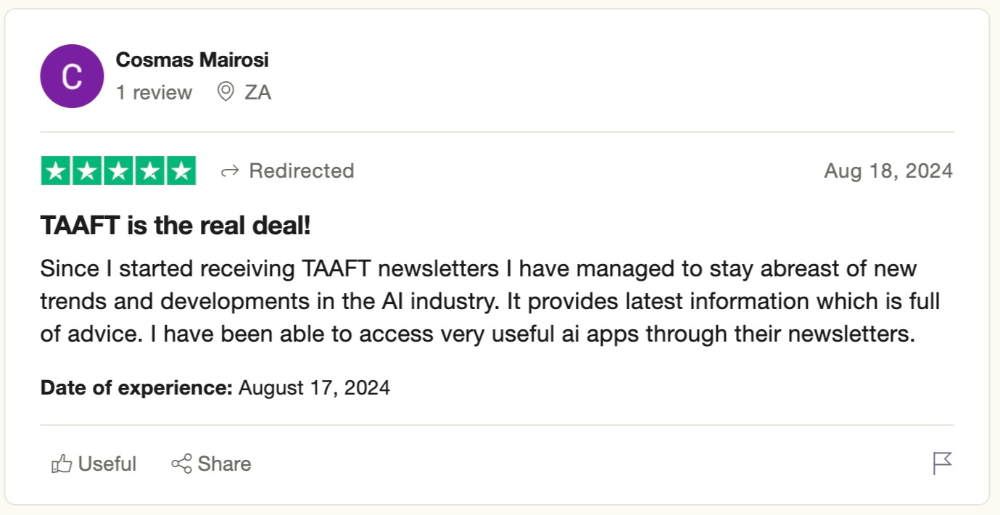Click the third green rating star
Screen dimensions: 1000x515
pos(118,171)
